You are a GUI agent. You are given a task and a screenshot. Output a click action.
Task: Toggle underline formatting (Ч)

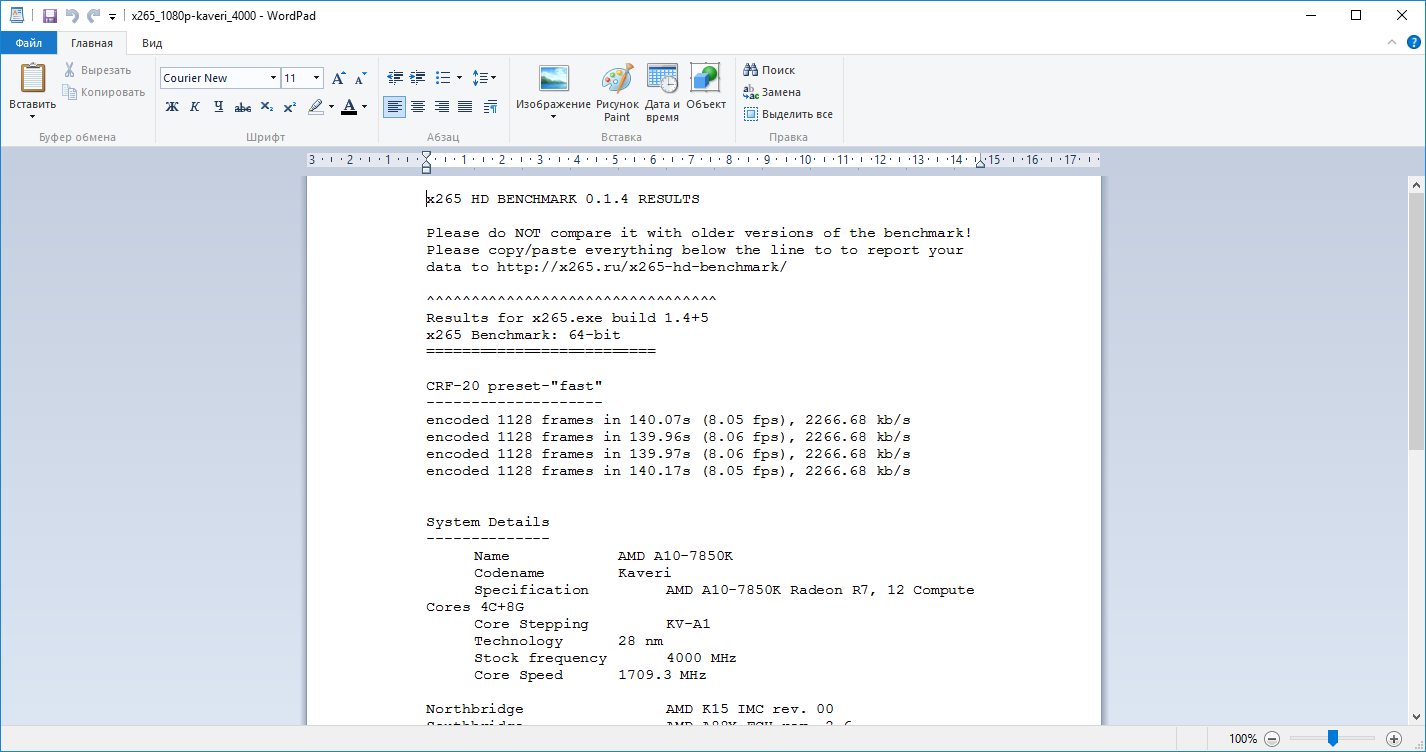[218, 107]
